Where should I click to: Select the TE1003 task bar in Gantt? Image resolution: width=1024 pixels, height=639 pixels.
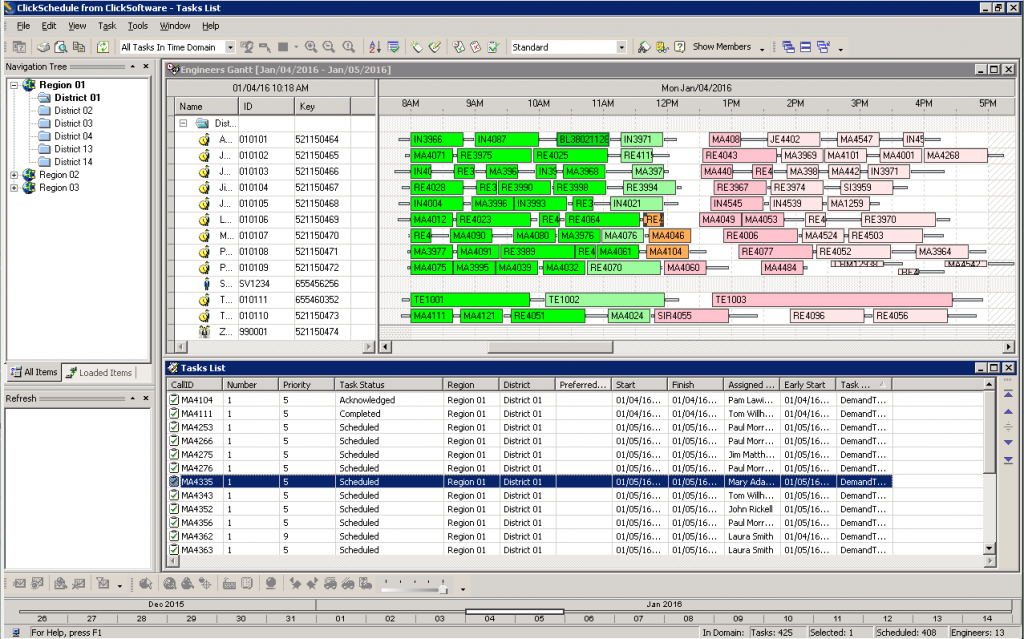(832, 300)
